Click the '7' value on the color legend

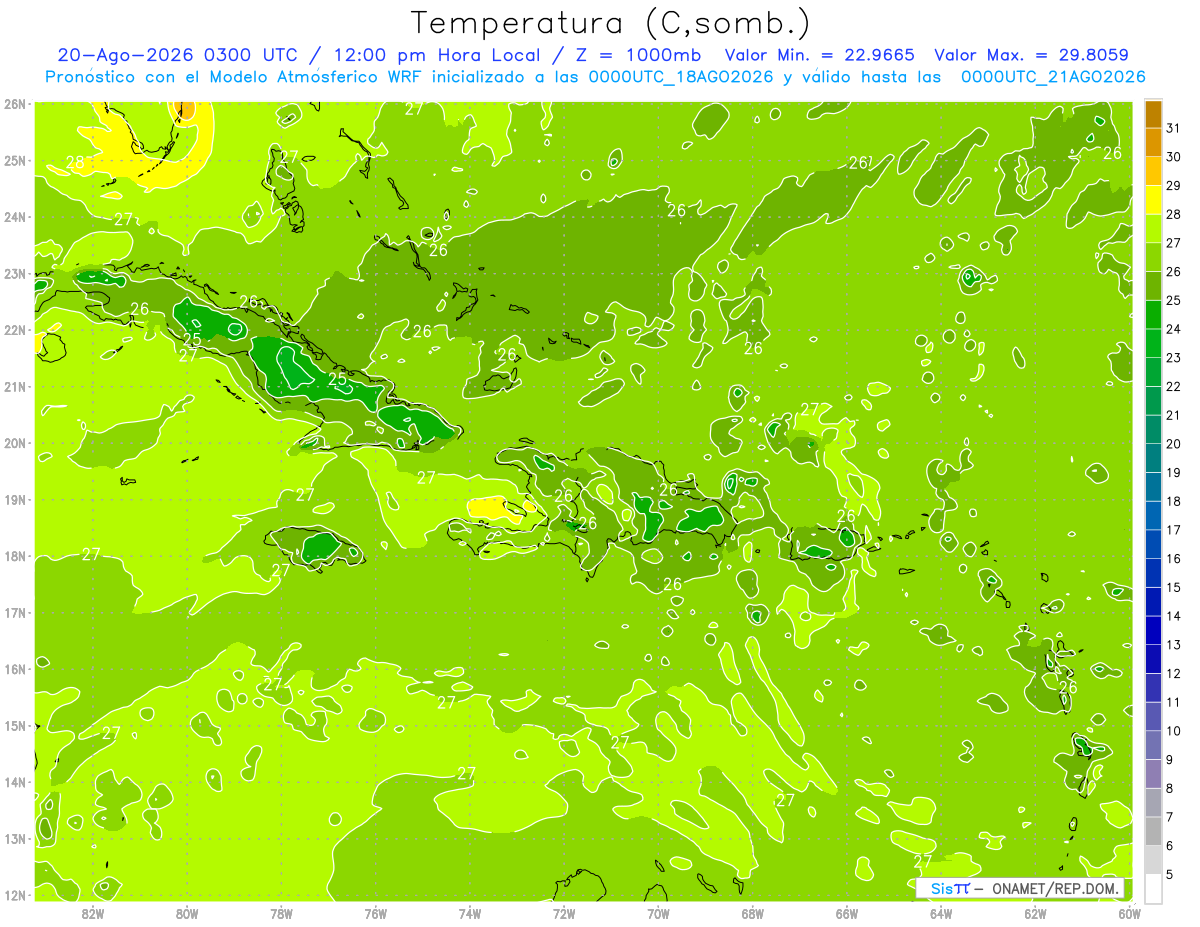(x=1170, y=817)
